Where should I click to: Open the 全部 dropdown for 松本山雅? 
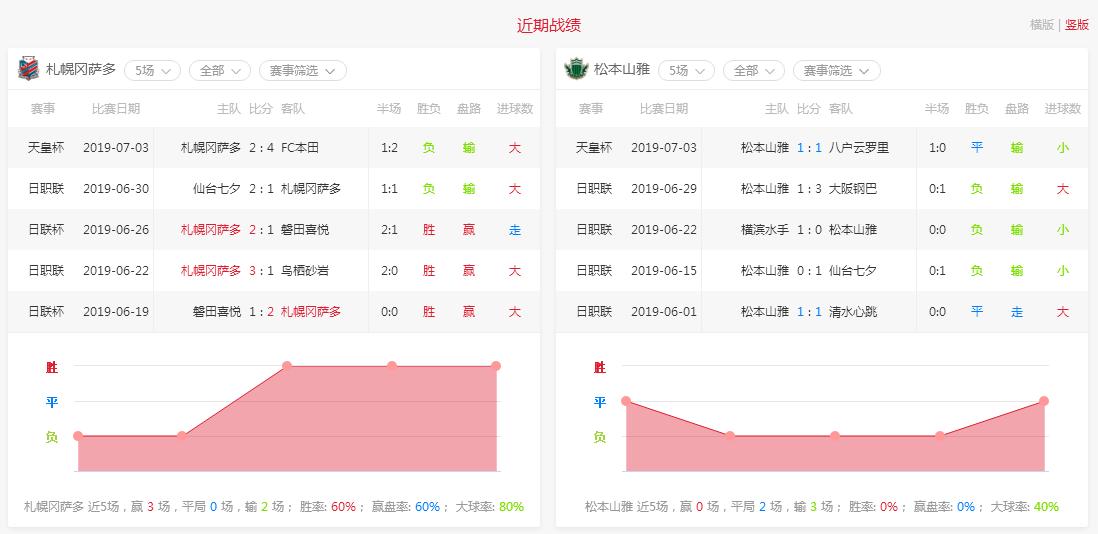point(753,71)
